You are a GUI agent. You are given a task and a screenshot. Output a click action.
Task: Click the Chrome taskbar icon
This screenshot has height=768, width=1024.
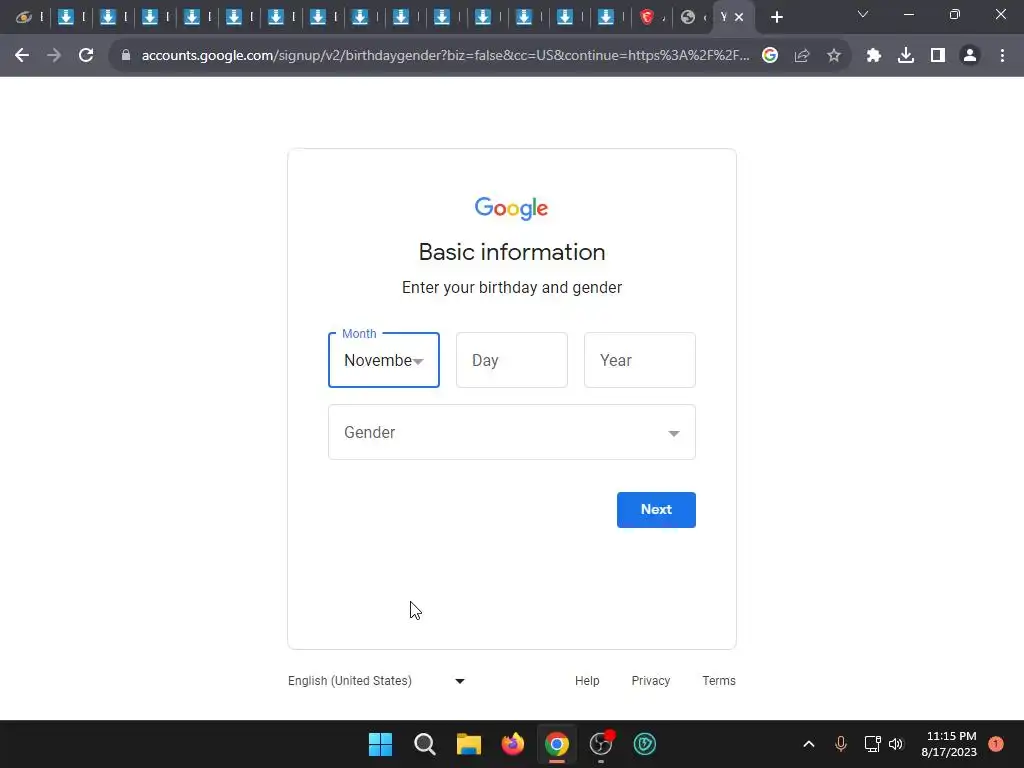pos(556,744)
